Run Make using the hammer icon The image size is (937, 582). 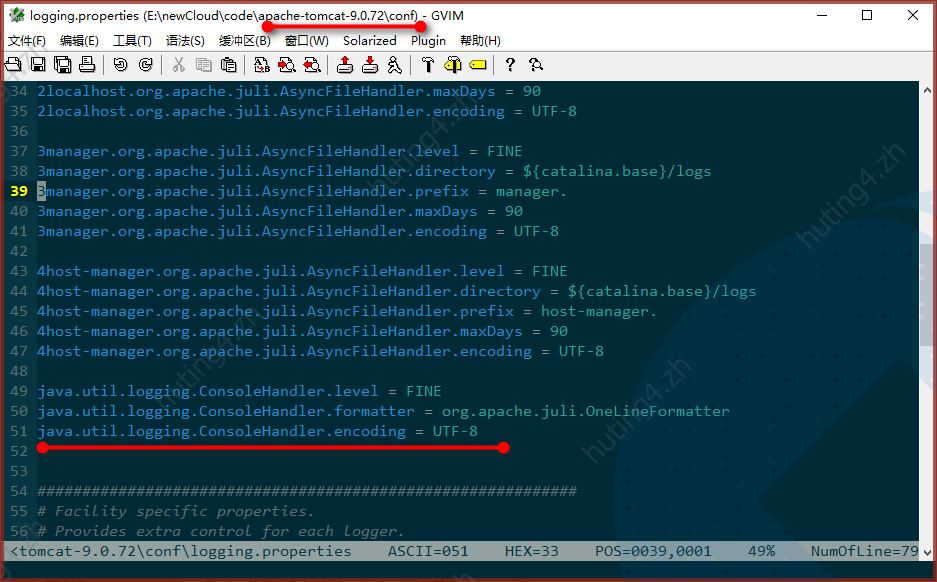427,65
